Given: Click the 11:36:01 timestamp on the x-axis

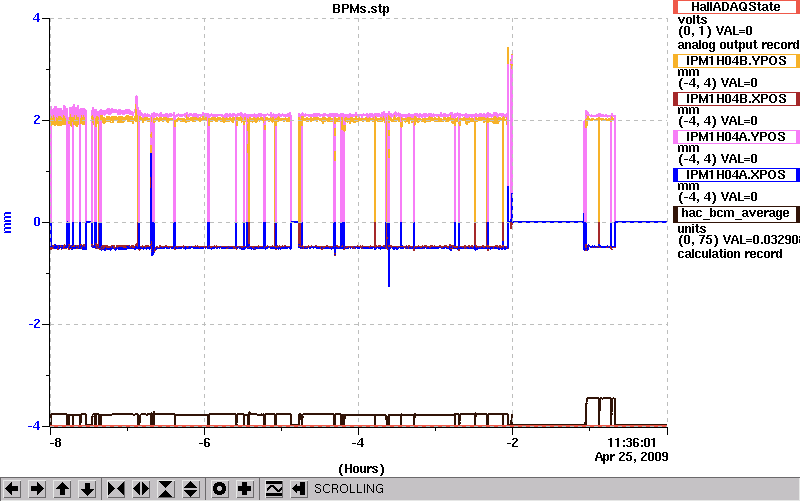Looking at the screenshot, I should (x=632, y=442).
